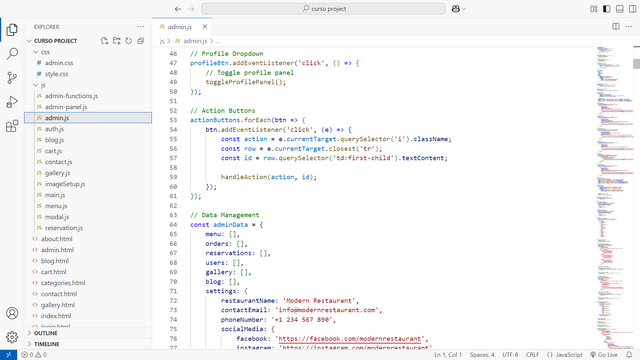
Task: Open the Extensions view
Action: (12, 126)
